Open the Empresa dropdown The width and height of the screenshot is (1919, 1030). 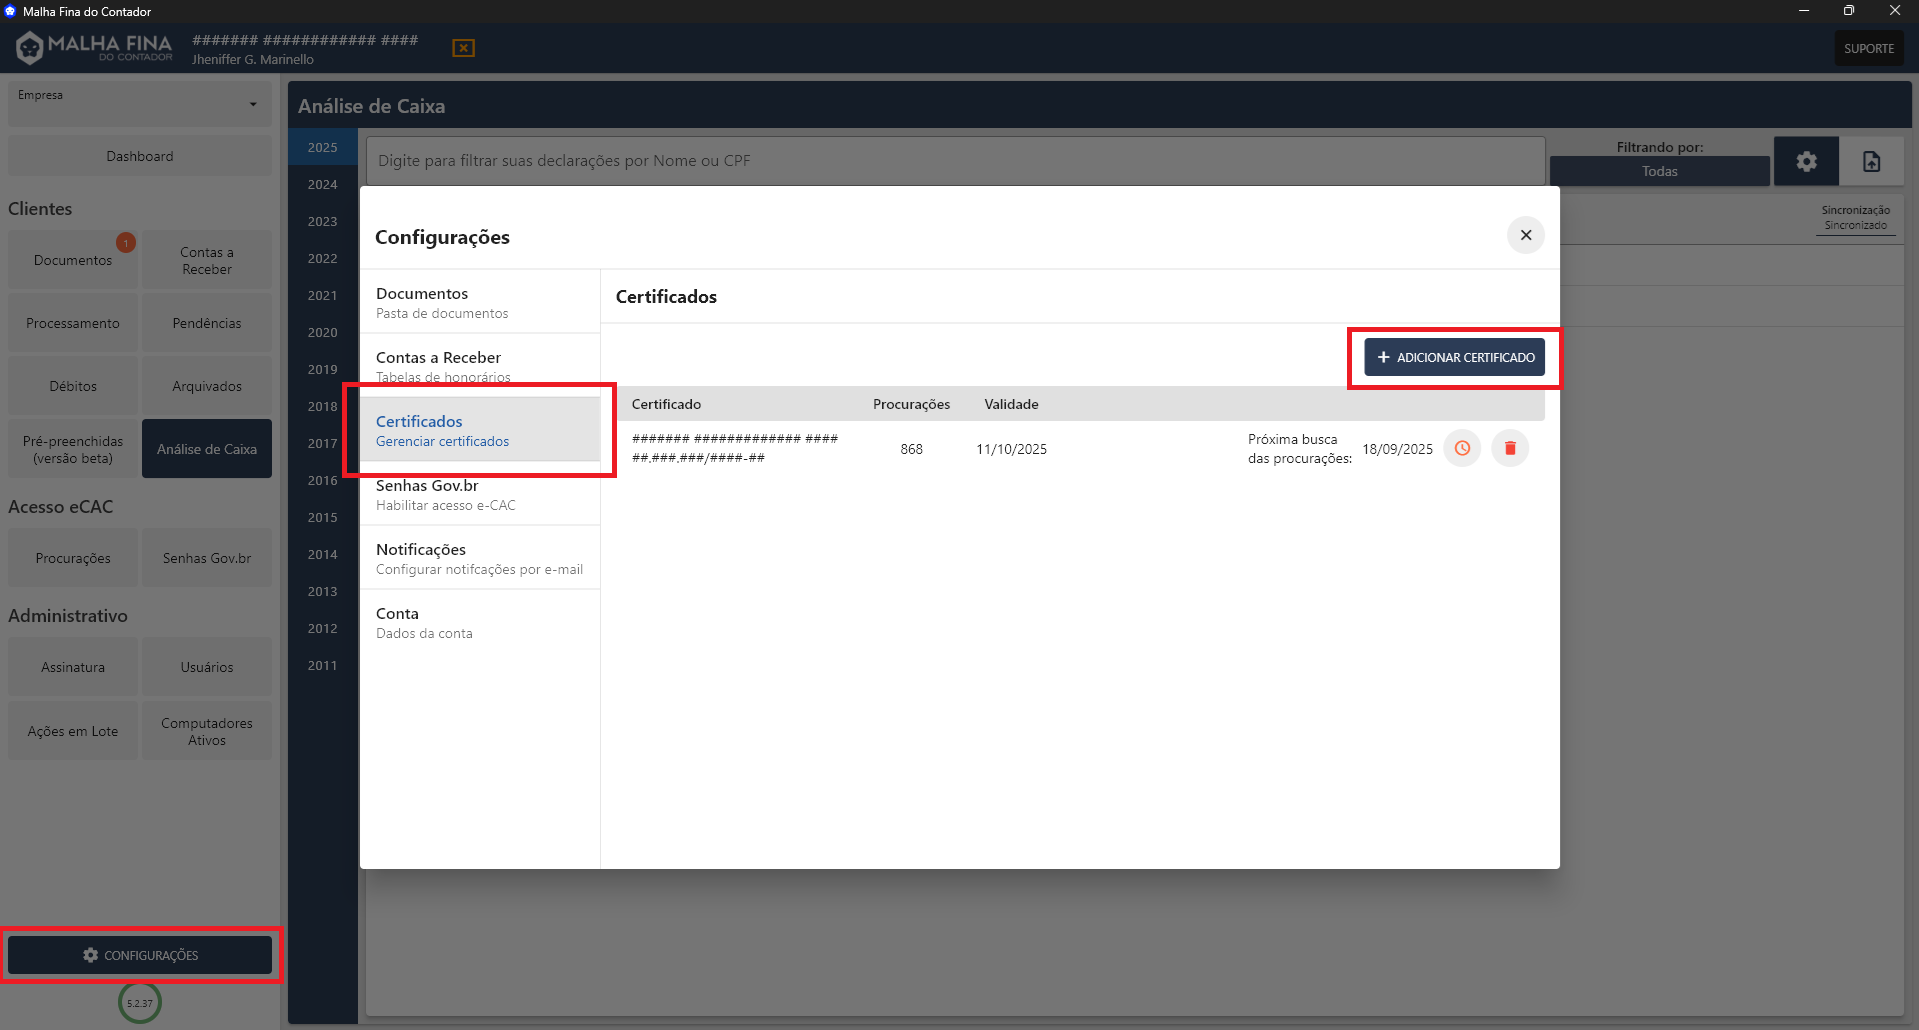click(x=140, y=104)
